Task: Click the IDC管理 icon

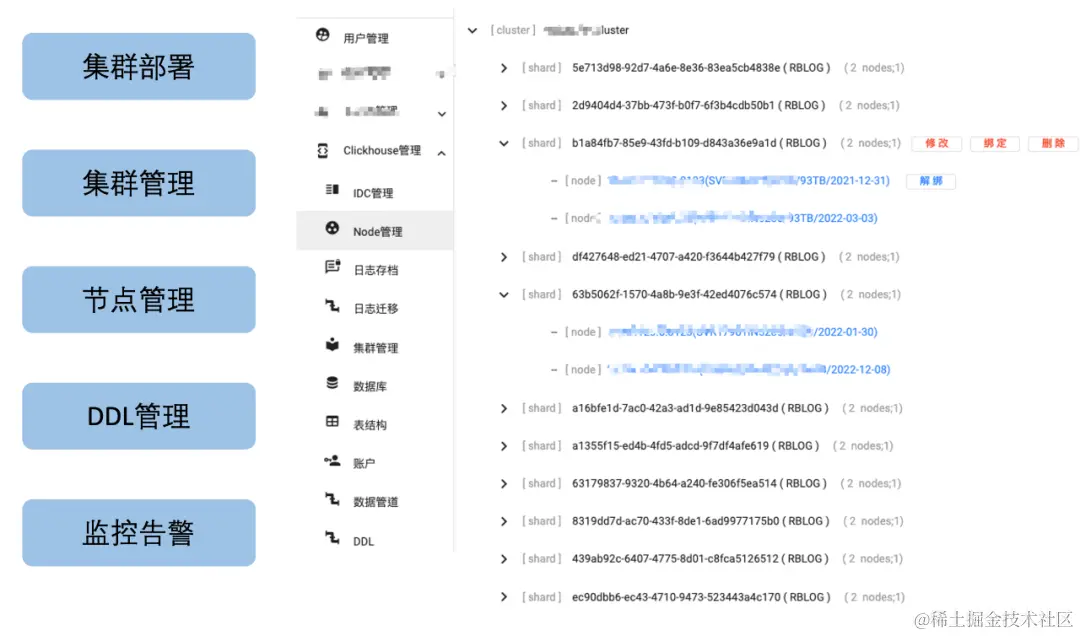Action: (x=332, y=189)
